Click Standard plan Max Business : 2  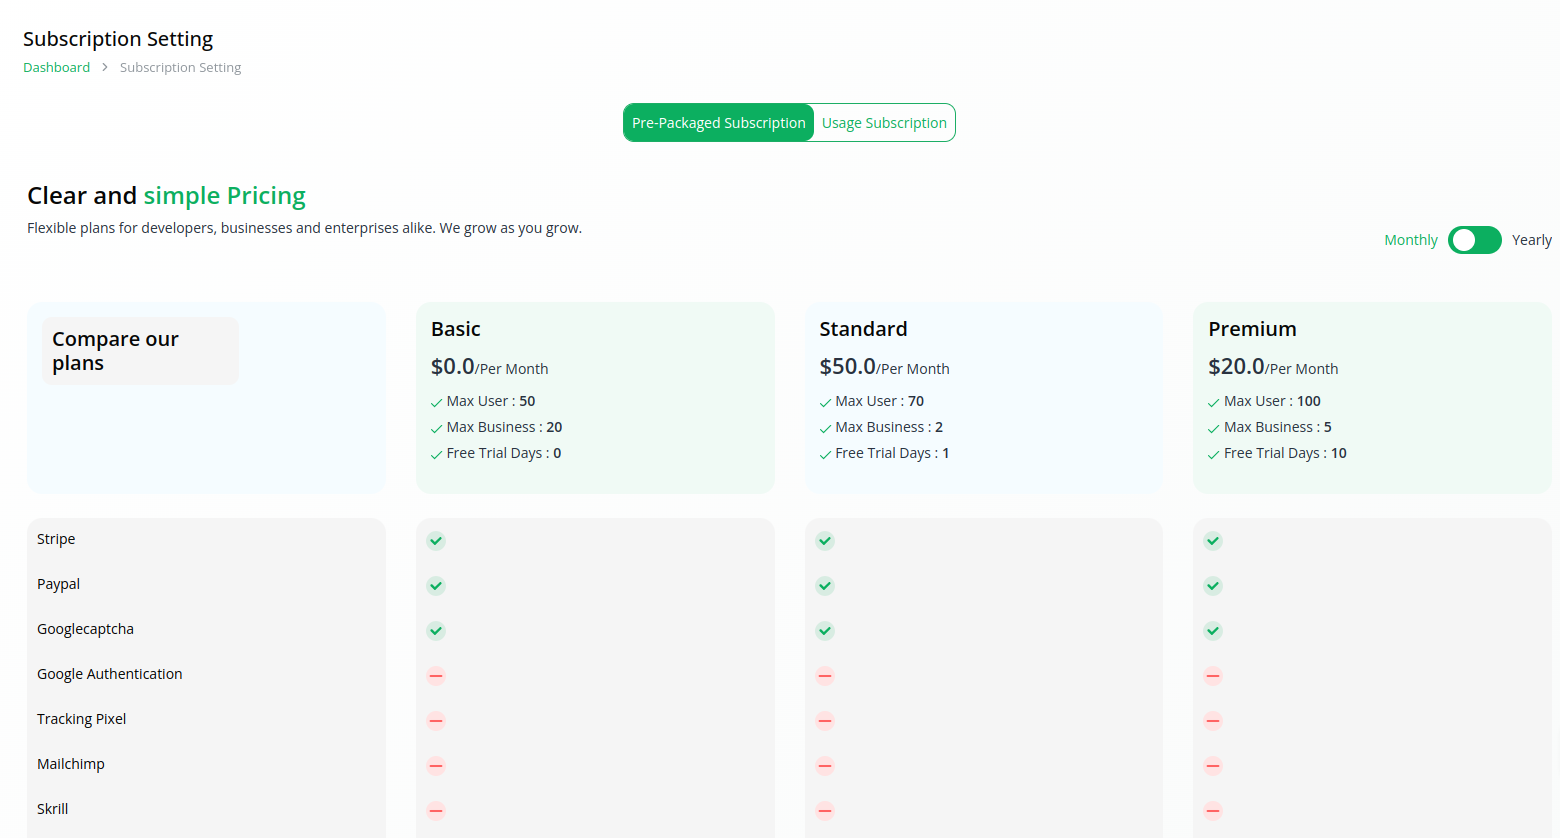pyautogui.click(x=881, y=427)
